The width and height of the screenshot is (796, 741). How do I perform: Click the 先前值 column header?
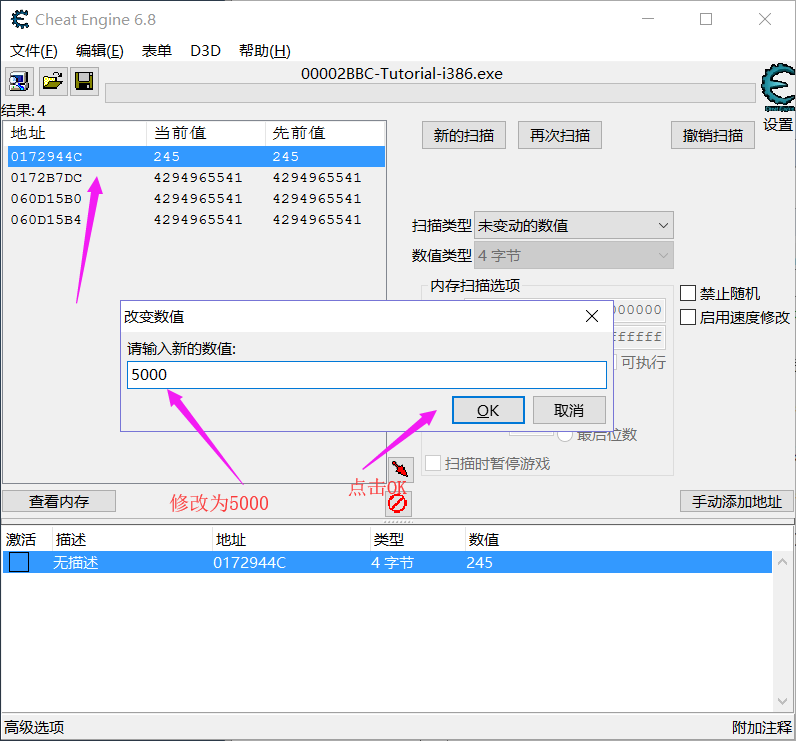click(x=325, y=133)
